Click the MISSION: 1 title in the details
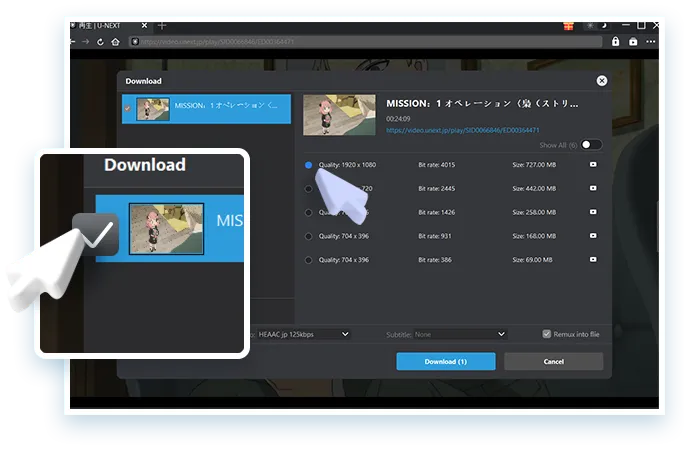This screenshot has width=684, height=449. tap(482, 103)
